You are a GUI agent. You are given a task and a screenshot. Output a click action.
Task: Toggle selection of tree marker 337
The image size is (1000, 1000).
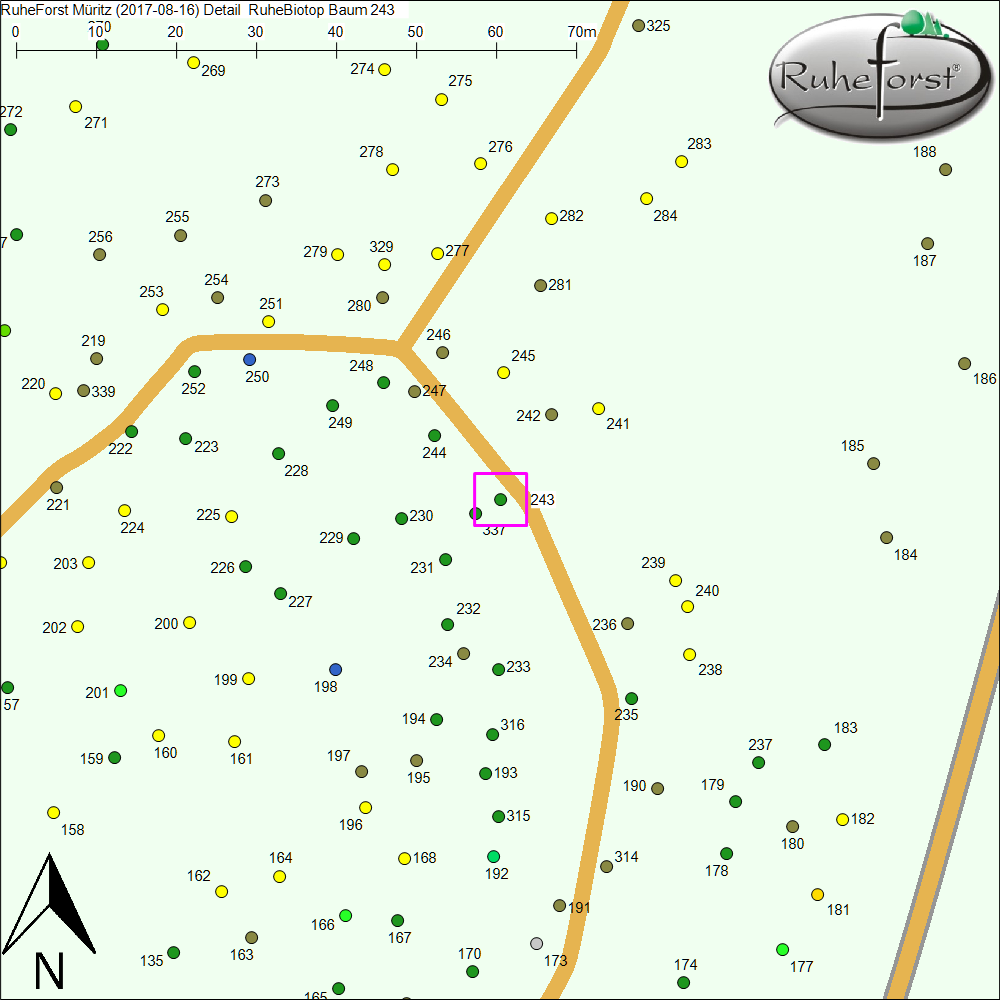click(475, 512)
